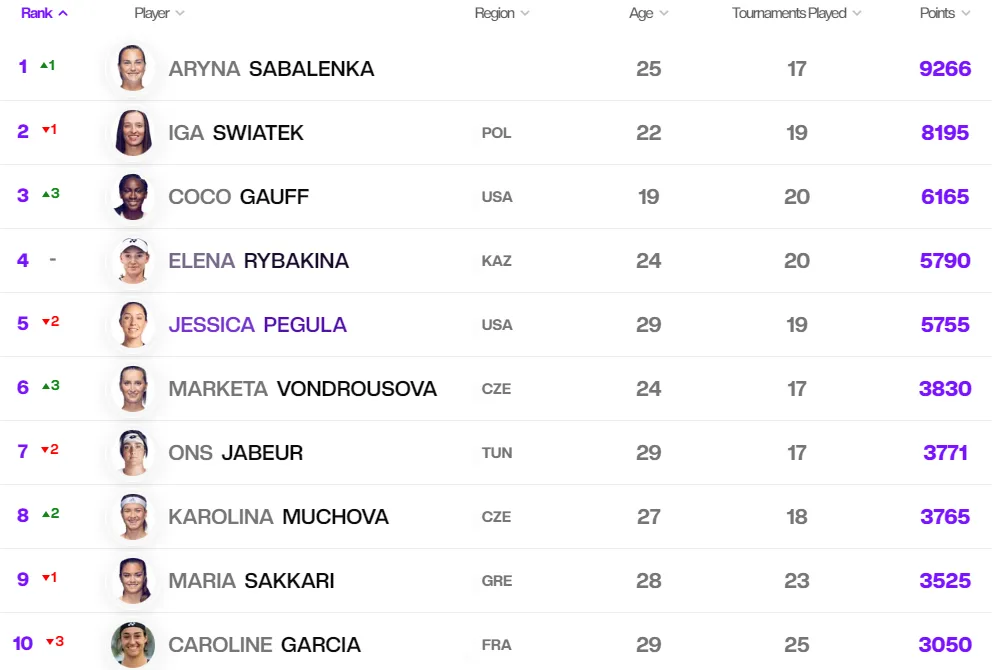Click Iga Swiatek's player photo
The height and width of the screenshot is (670, 992).
(x=132, y=132)
